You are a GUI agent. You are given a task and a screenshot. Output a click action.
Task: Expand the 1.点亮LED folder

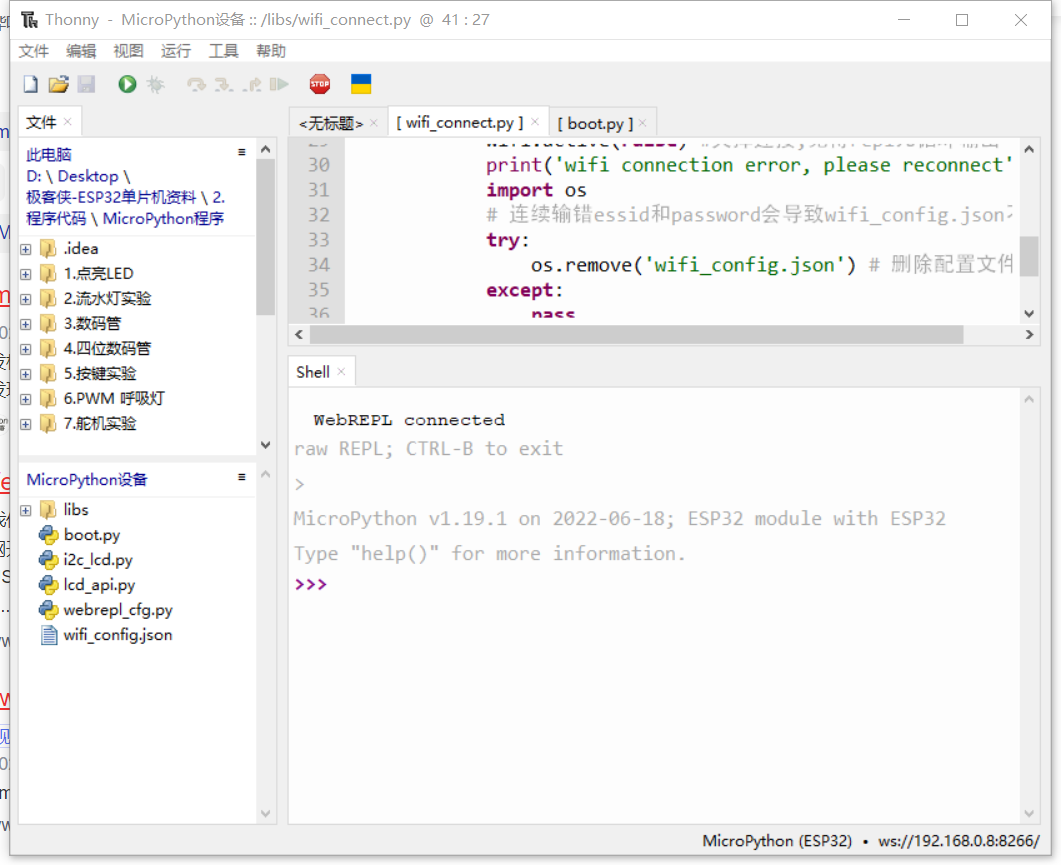pos(25,274)
